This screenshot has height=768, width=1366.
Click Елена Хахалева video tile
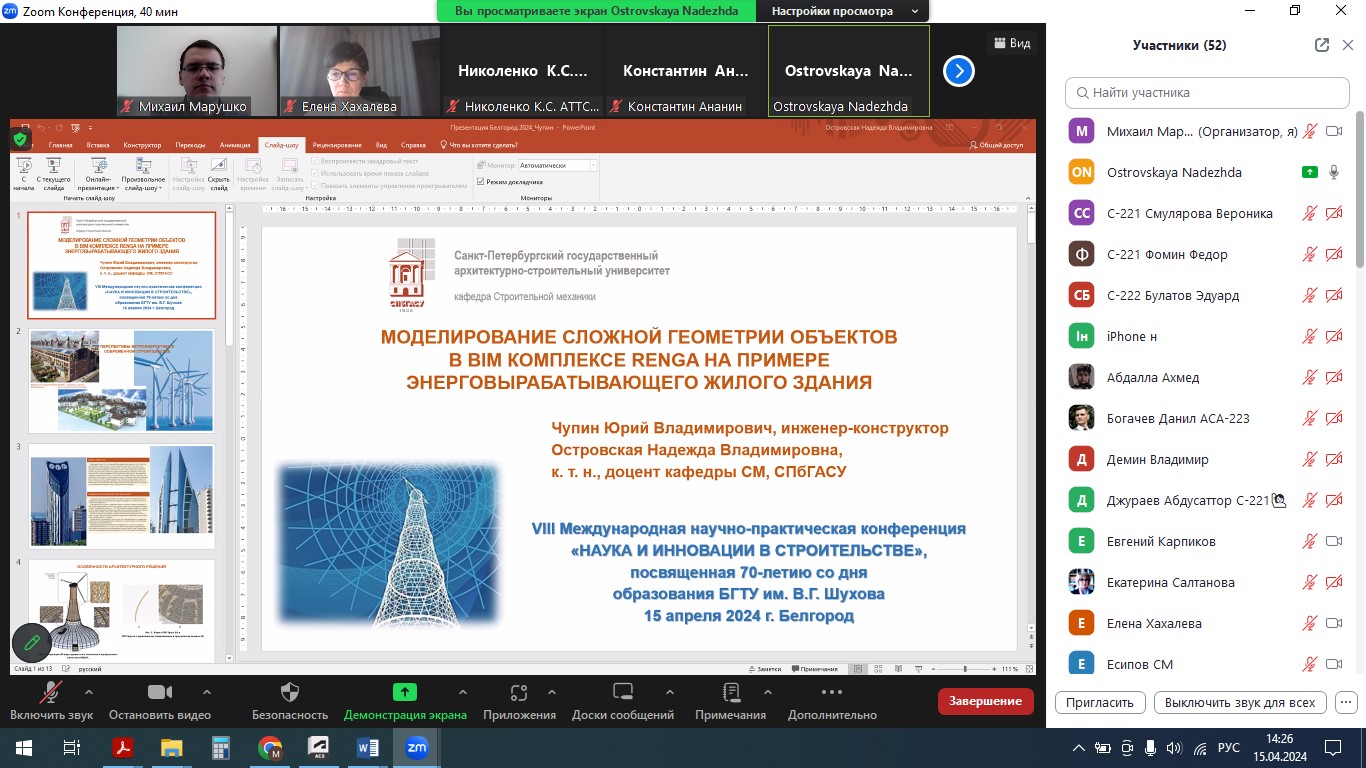point(361,71)
